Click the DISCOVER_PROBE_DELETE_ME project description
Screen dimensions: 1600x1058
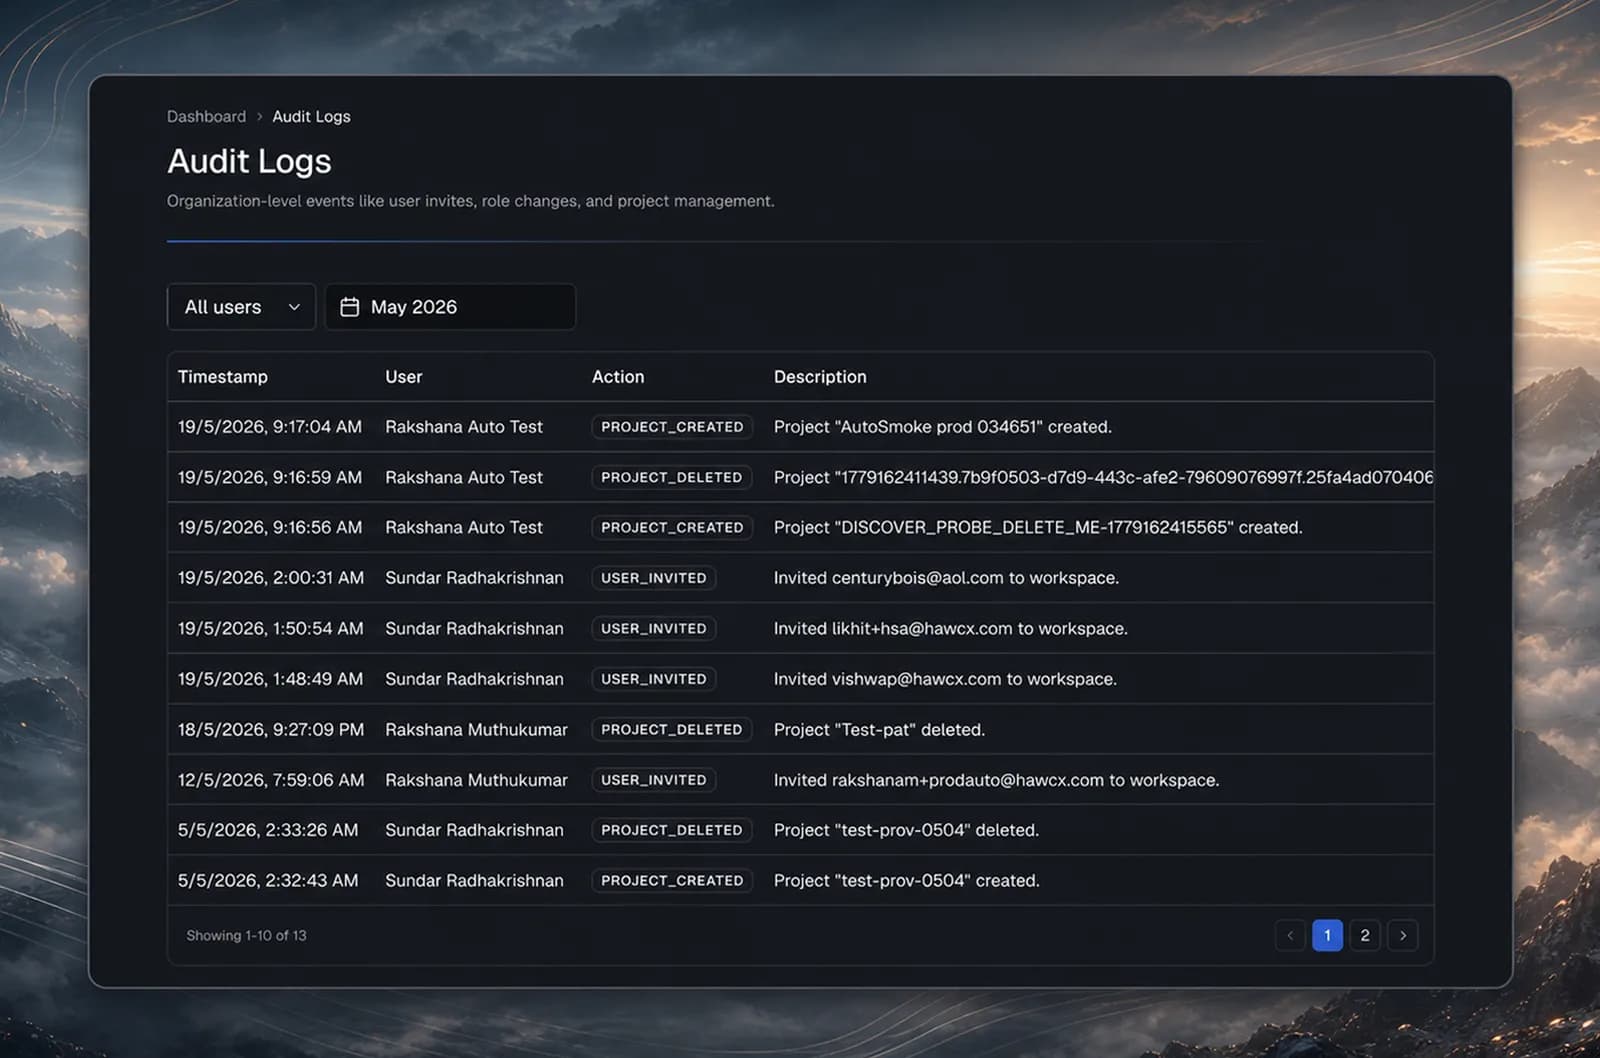coord(1038,527)
